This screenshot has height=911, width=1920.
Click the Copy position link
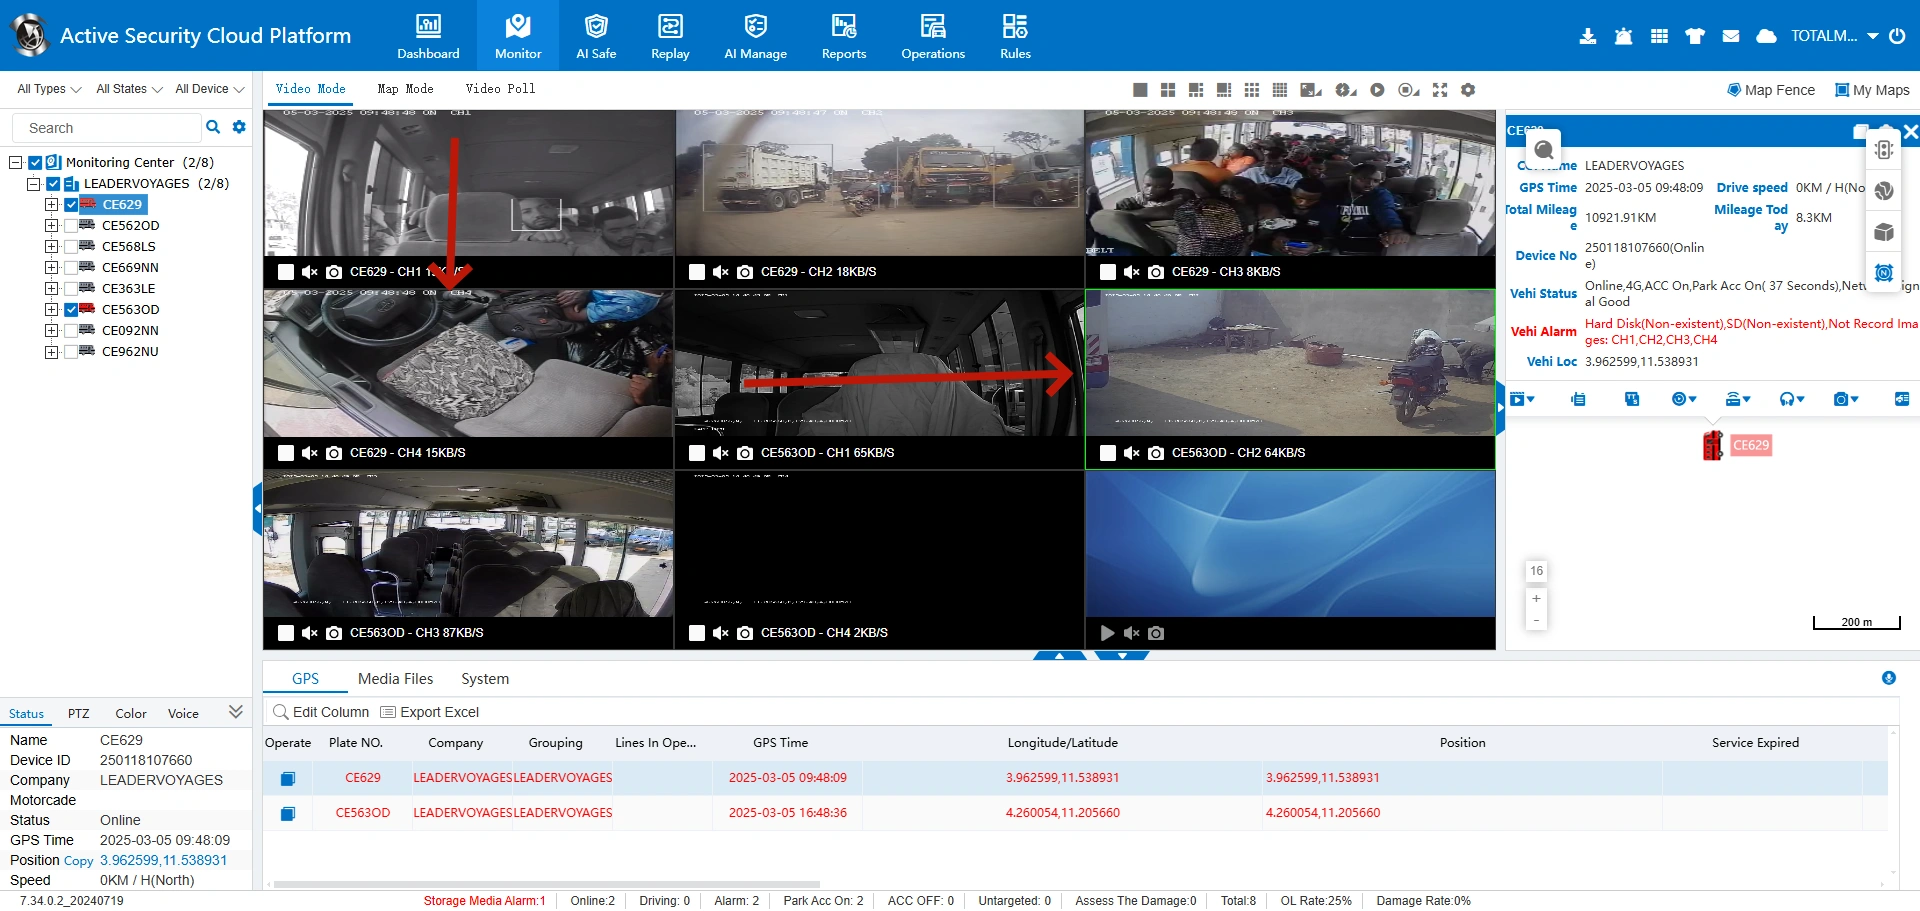pos(78,861)
